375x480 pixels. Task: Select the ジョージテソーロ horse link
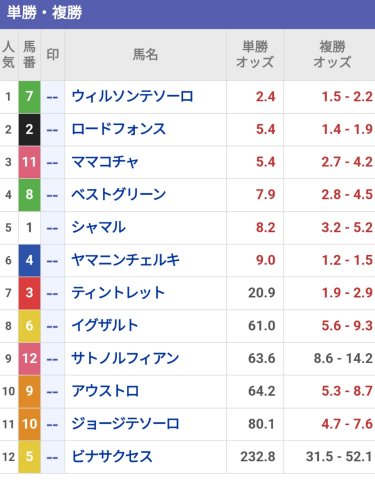click(x=125, y=424)
